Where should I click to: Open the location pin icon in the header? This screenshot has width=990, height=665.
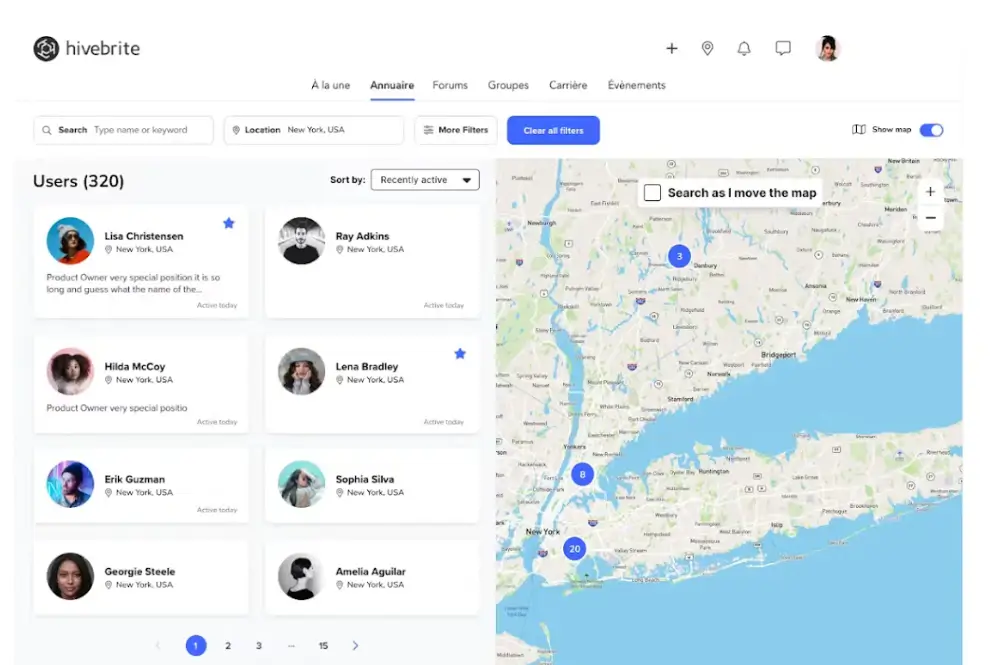click(x=707, y=48)
